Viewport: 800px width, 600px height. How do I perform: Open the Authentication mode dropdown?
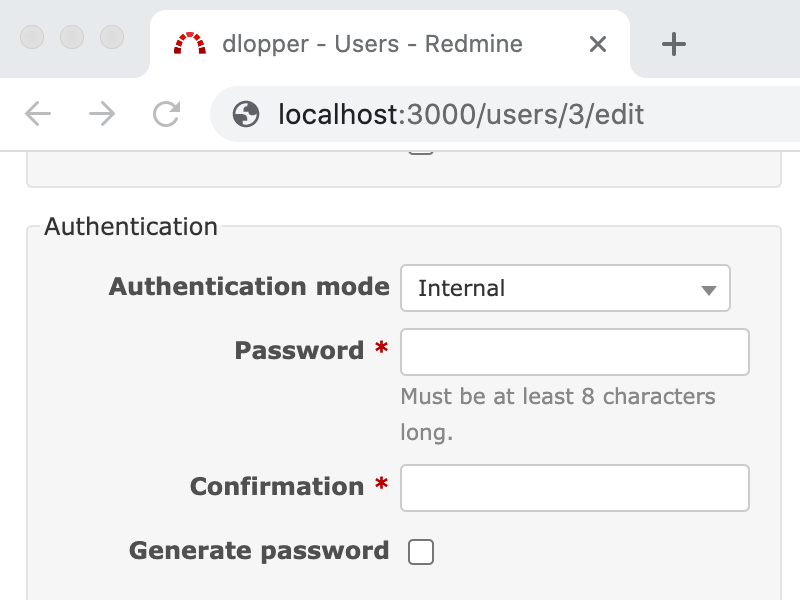point(565,288)
